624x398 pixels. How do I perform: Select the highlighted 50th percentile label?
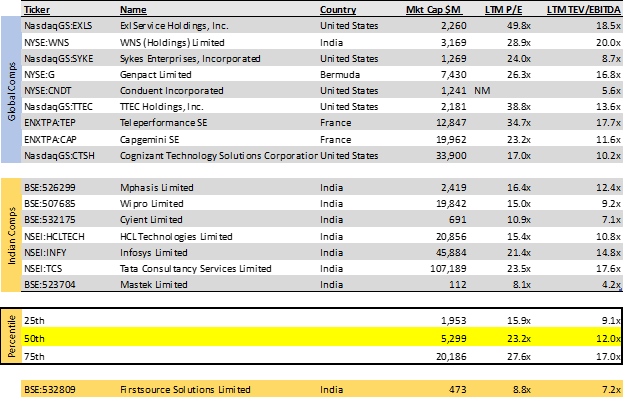pyautogui.click(x=34, y=338)
